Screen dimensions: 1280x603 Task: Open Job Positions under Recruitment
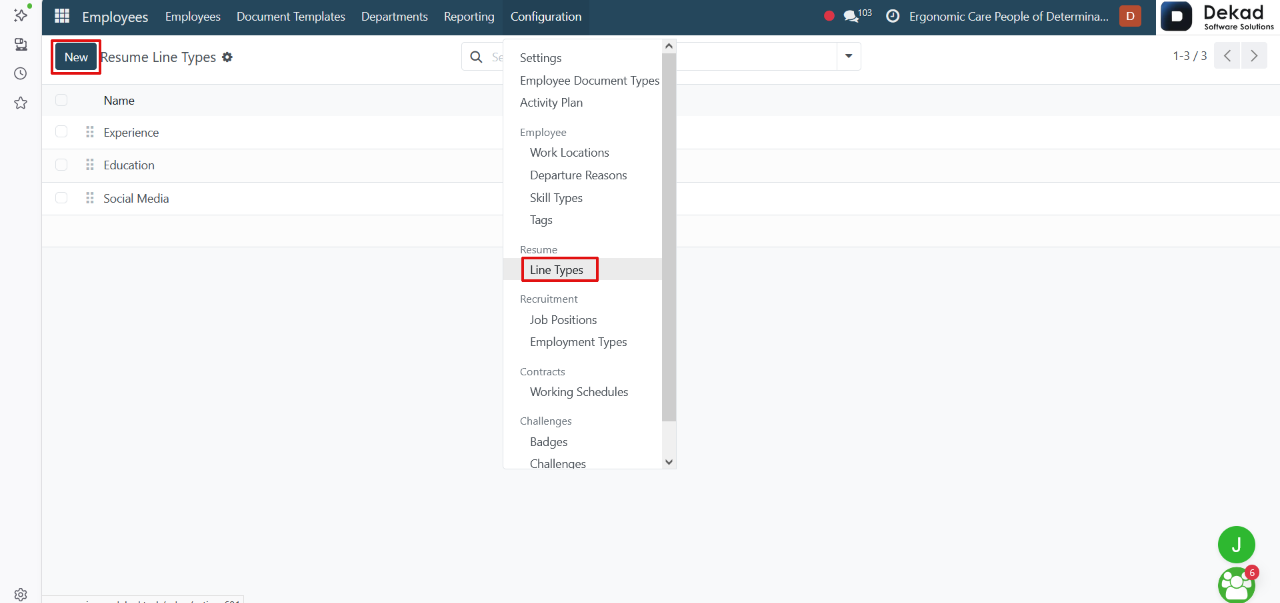563,320
